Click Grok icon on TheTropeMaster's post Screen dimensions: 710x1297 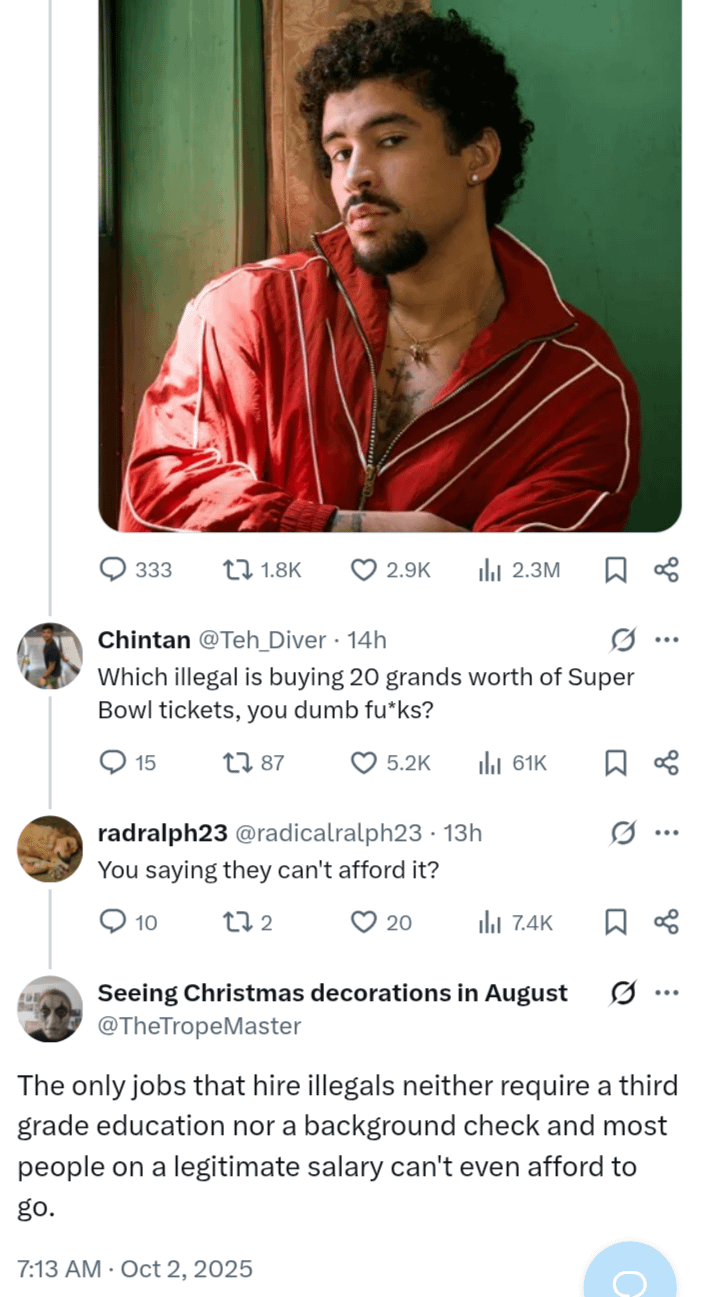click(623, 993)
